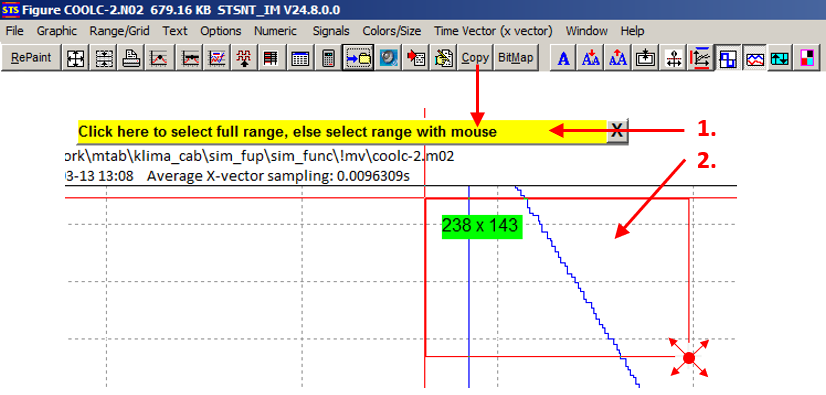The image size is (826, 395).
Task: Click the green 238 x 143 size label
Action: point(481,226)
